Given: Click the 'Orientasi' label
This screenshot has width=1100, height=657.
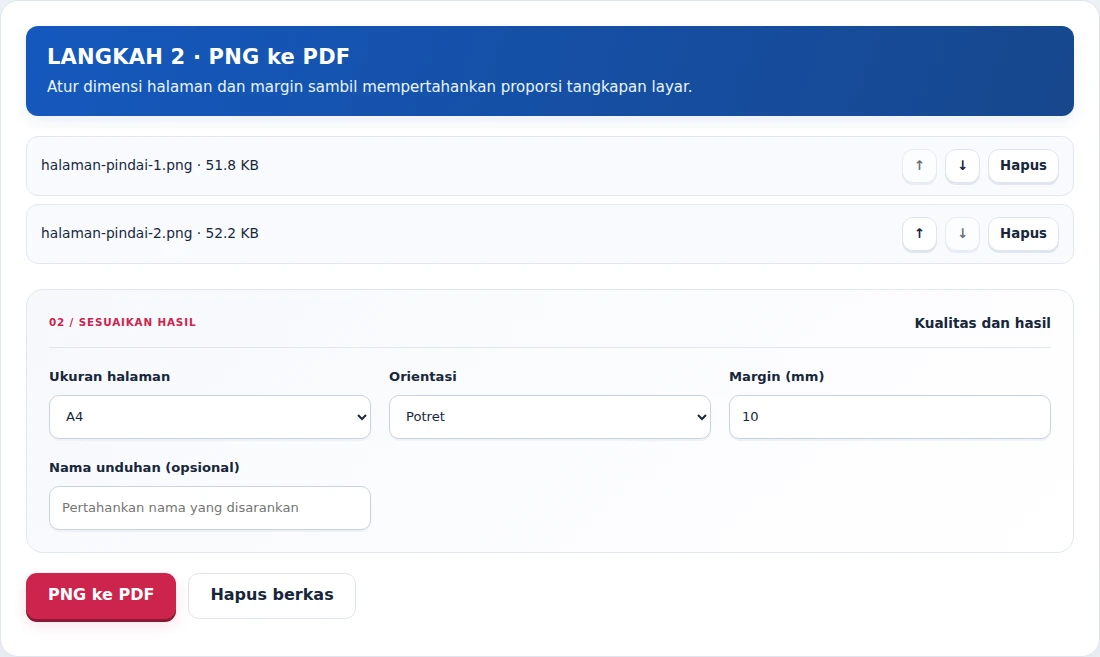Looking at the screenshot, I should pos(422,377).
